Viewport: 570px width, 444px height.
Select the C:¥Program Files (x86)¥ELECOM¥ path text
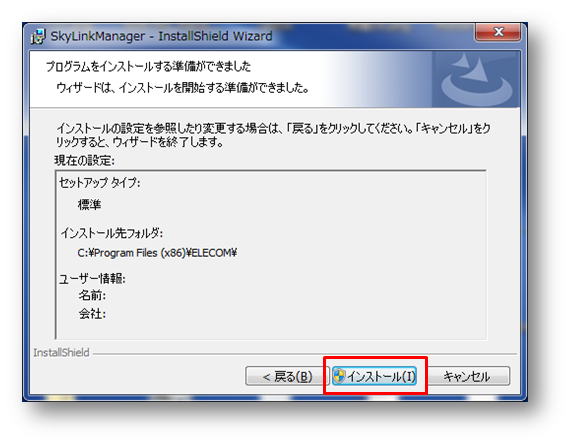(157, 253)
